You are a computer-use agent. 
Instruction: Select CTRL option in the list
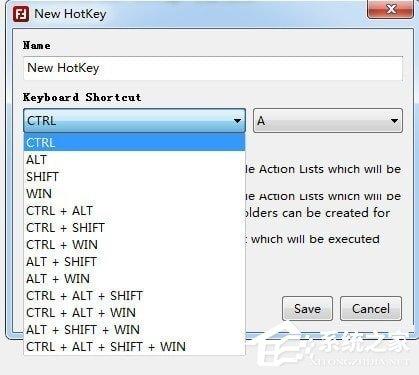(134, 143)
